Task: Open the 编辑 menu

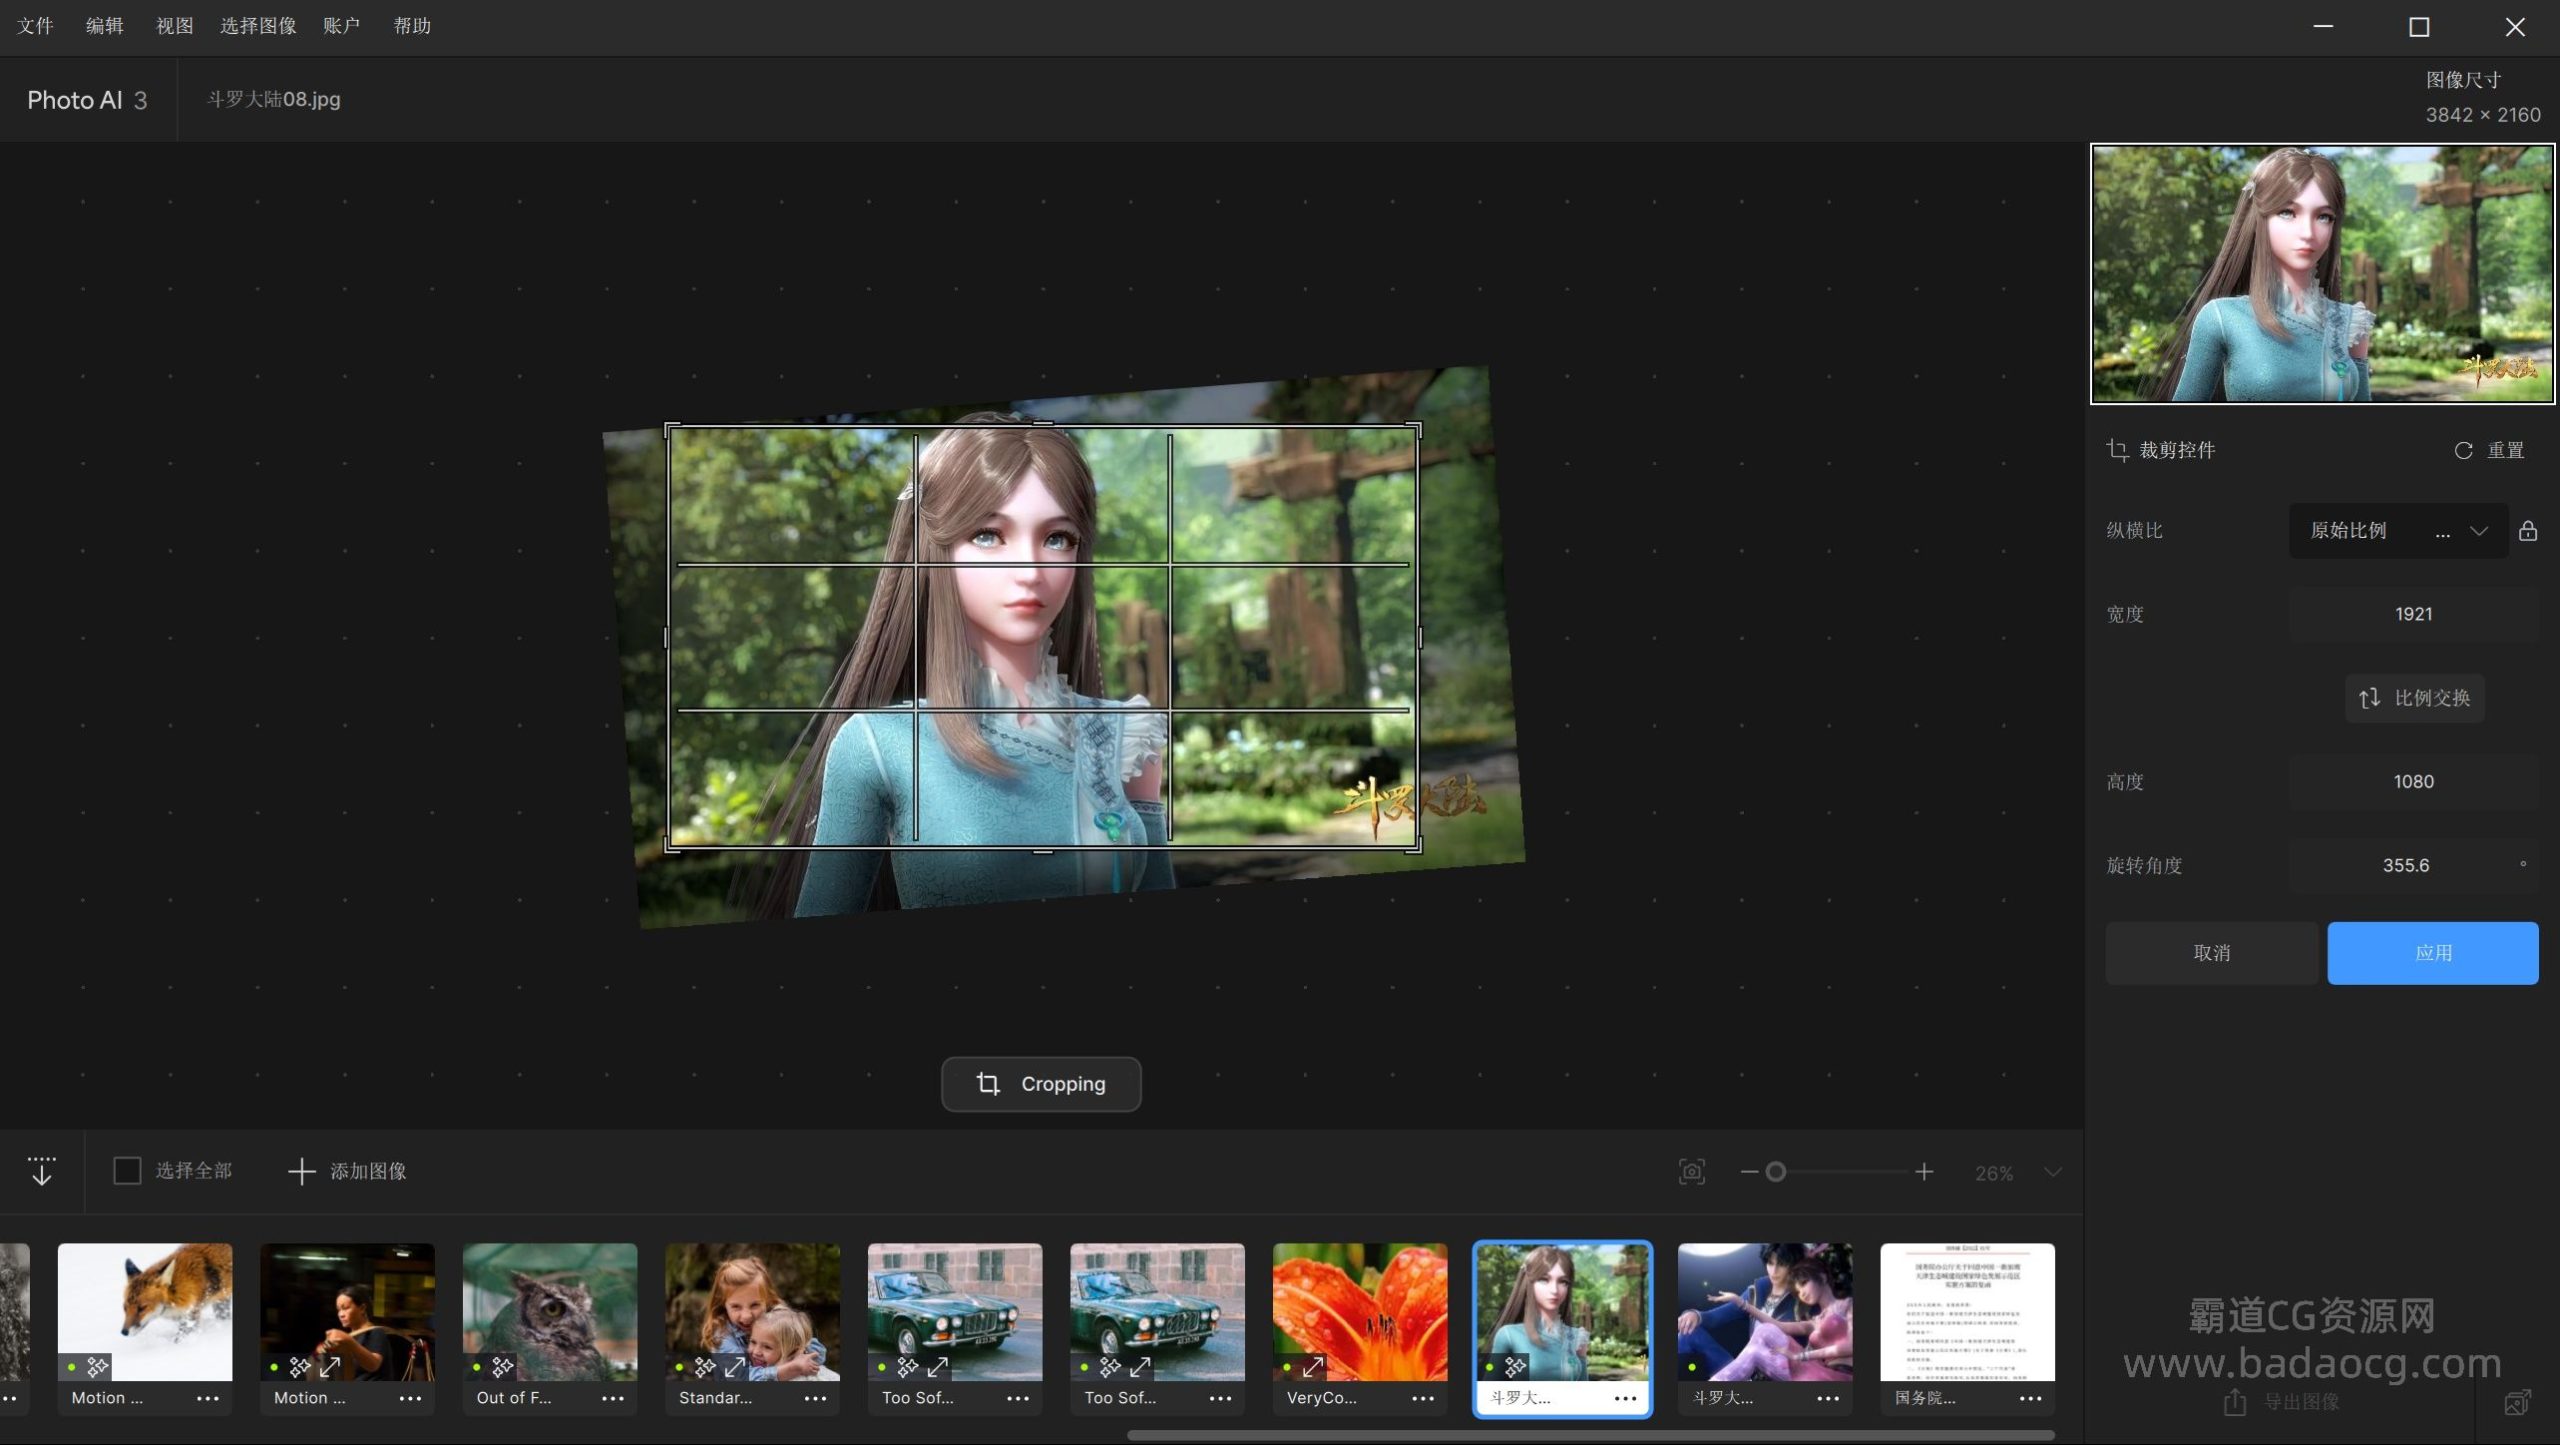Action: [104, 26]
